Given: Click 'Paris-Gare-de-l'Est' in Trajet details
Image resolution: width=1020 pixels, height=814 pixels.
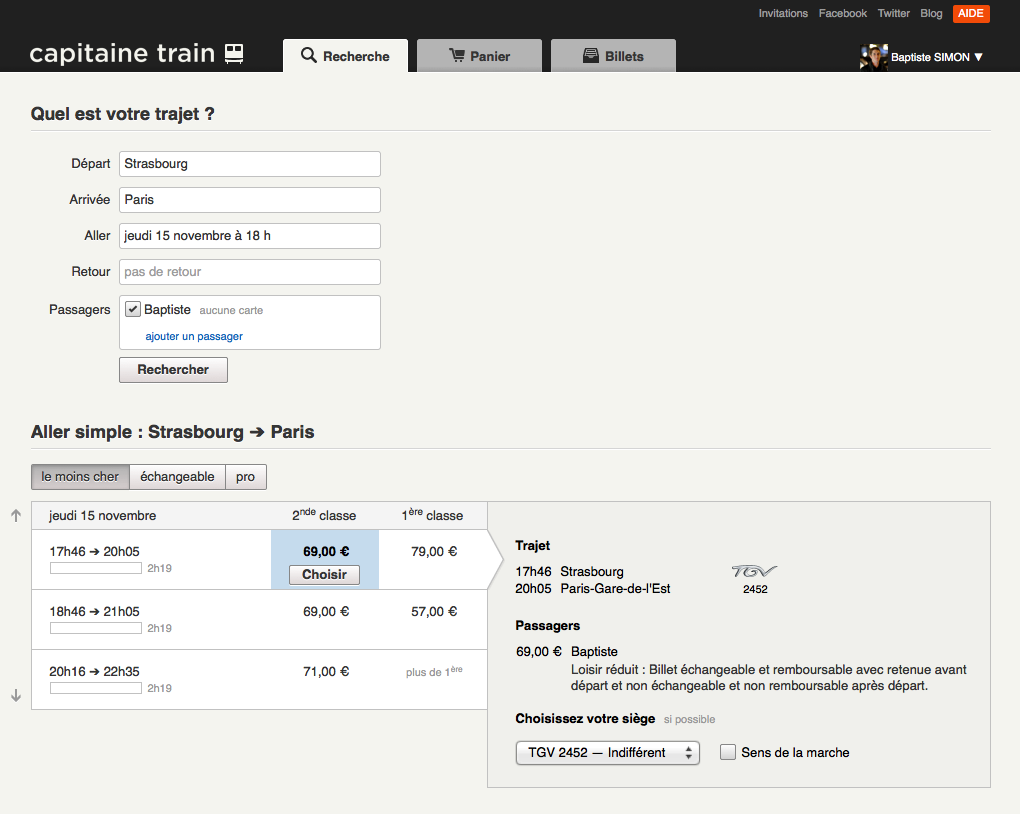Looking at the screenshot, I should [x=615, y=588].
